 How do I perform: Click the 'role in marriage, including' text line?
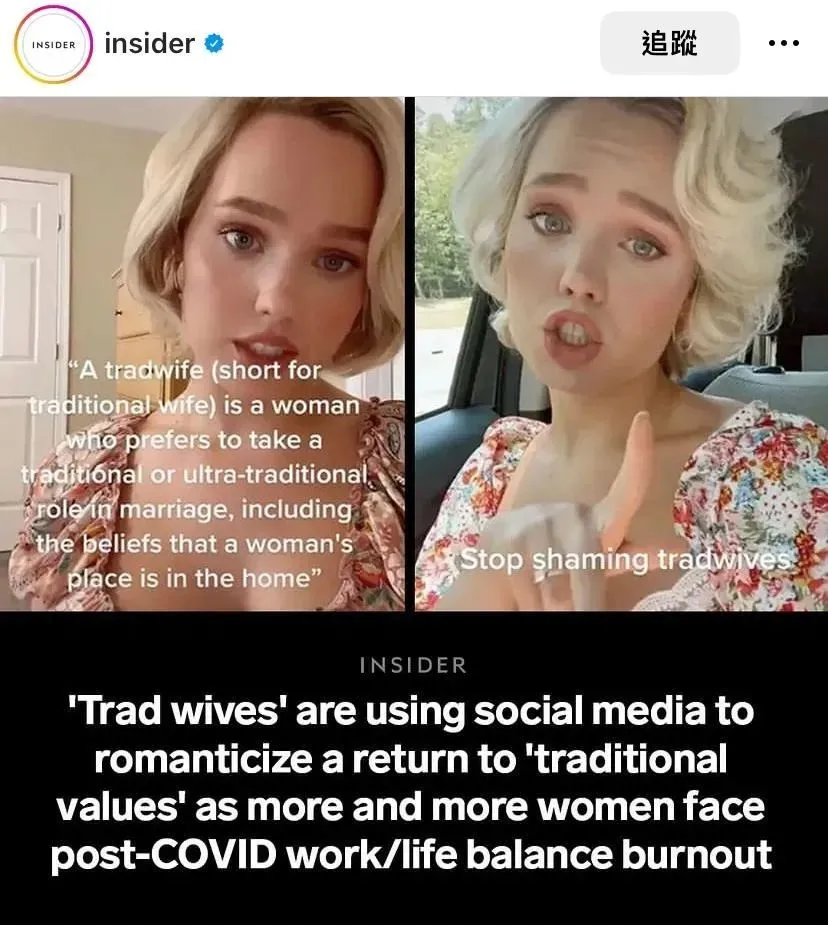click(x=195, y=510)
